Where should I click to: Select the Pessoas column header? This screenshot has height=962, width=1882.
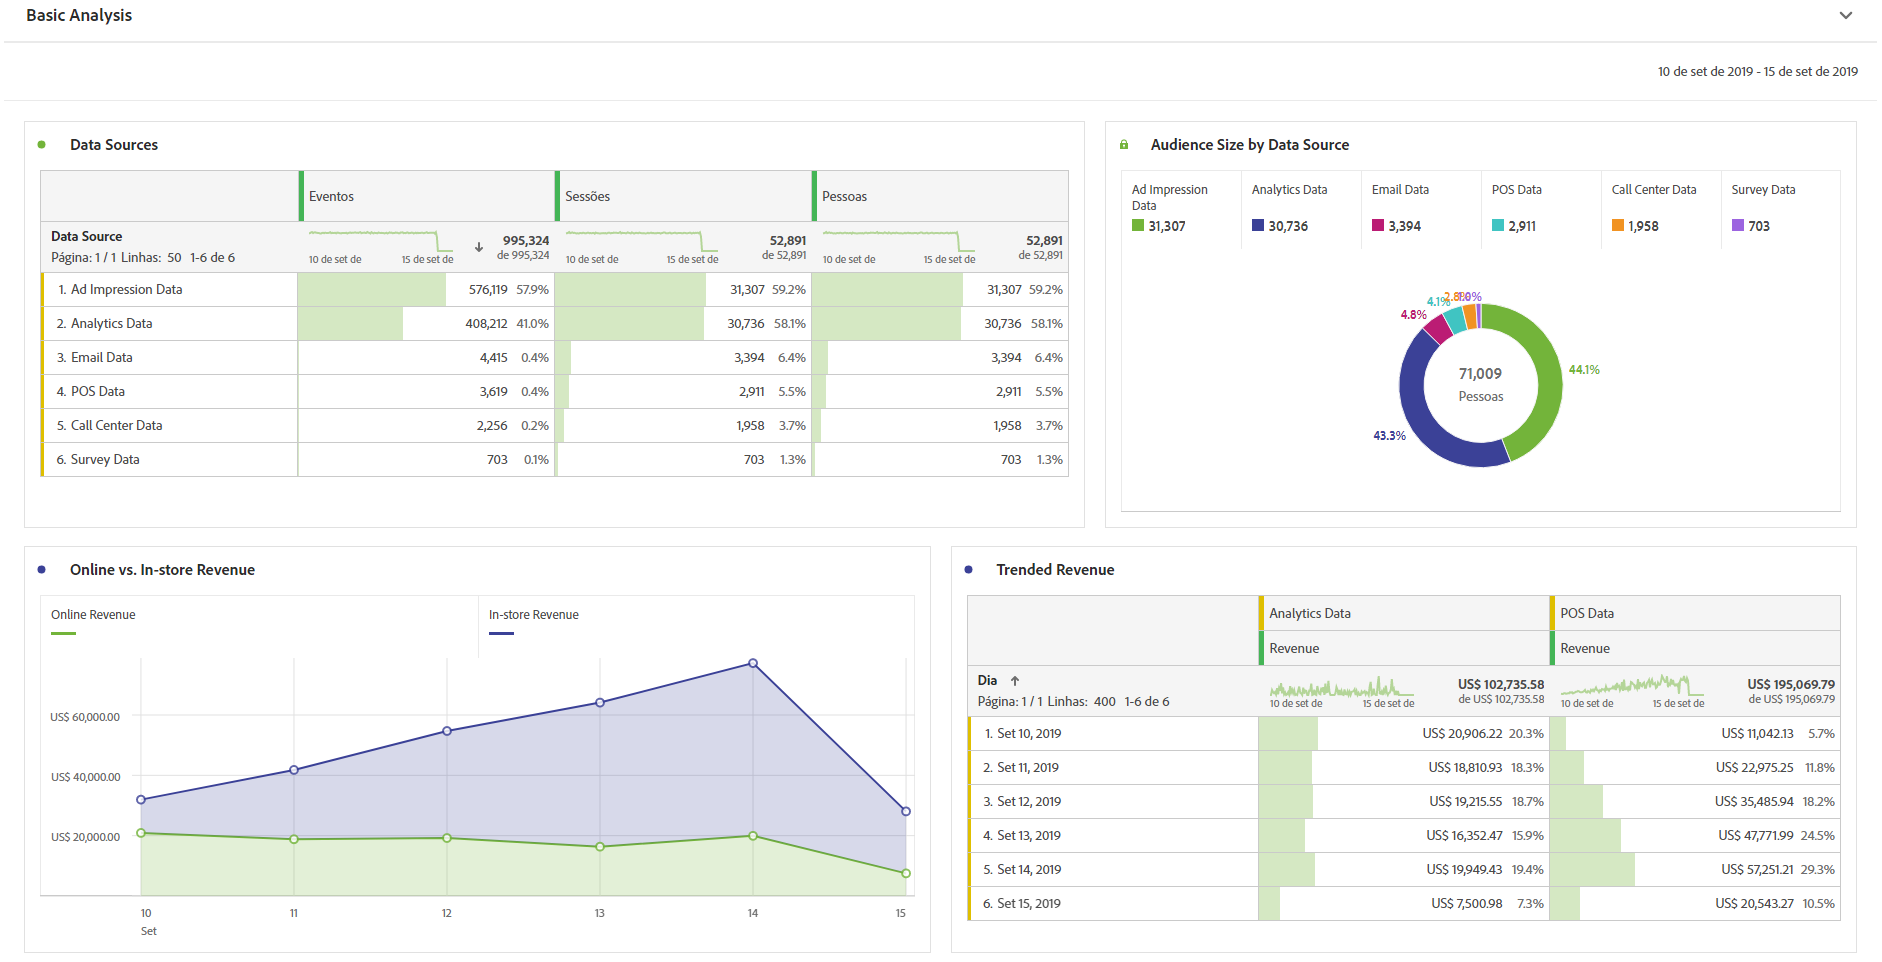pyautogui.click(x=940, y=196)
